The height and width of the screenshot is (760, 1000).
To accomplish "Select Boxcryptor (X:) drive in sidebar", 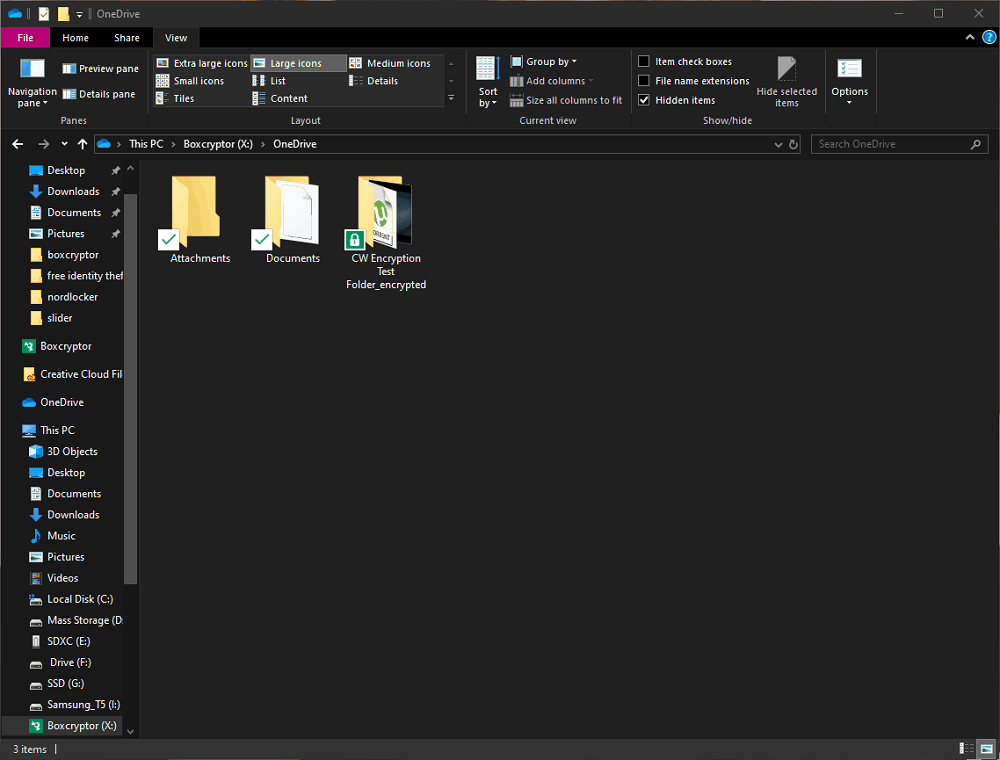I will point(62,726).
